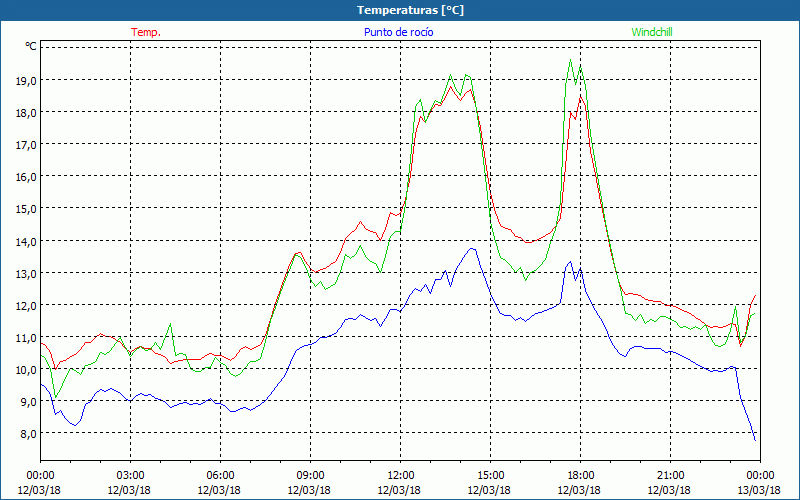Click the 10,0 y-axis value
800x500 pixels.
(x=26, y=370)
